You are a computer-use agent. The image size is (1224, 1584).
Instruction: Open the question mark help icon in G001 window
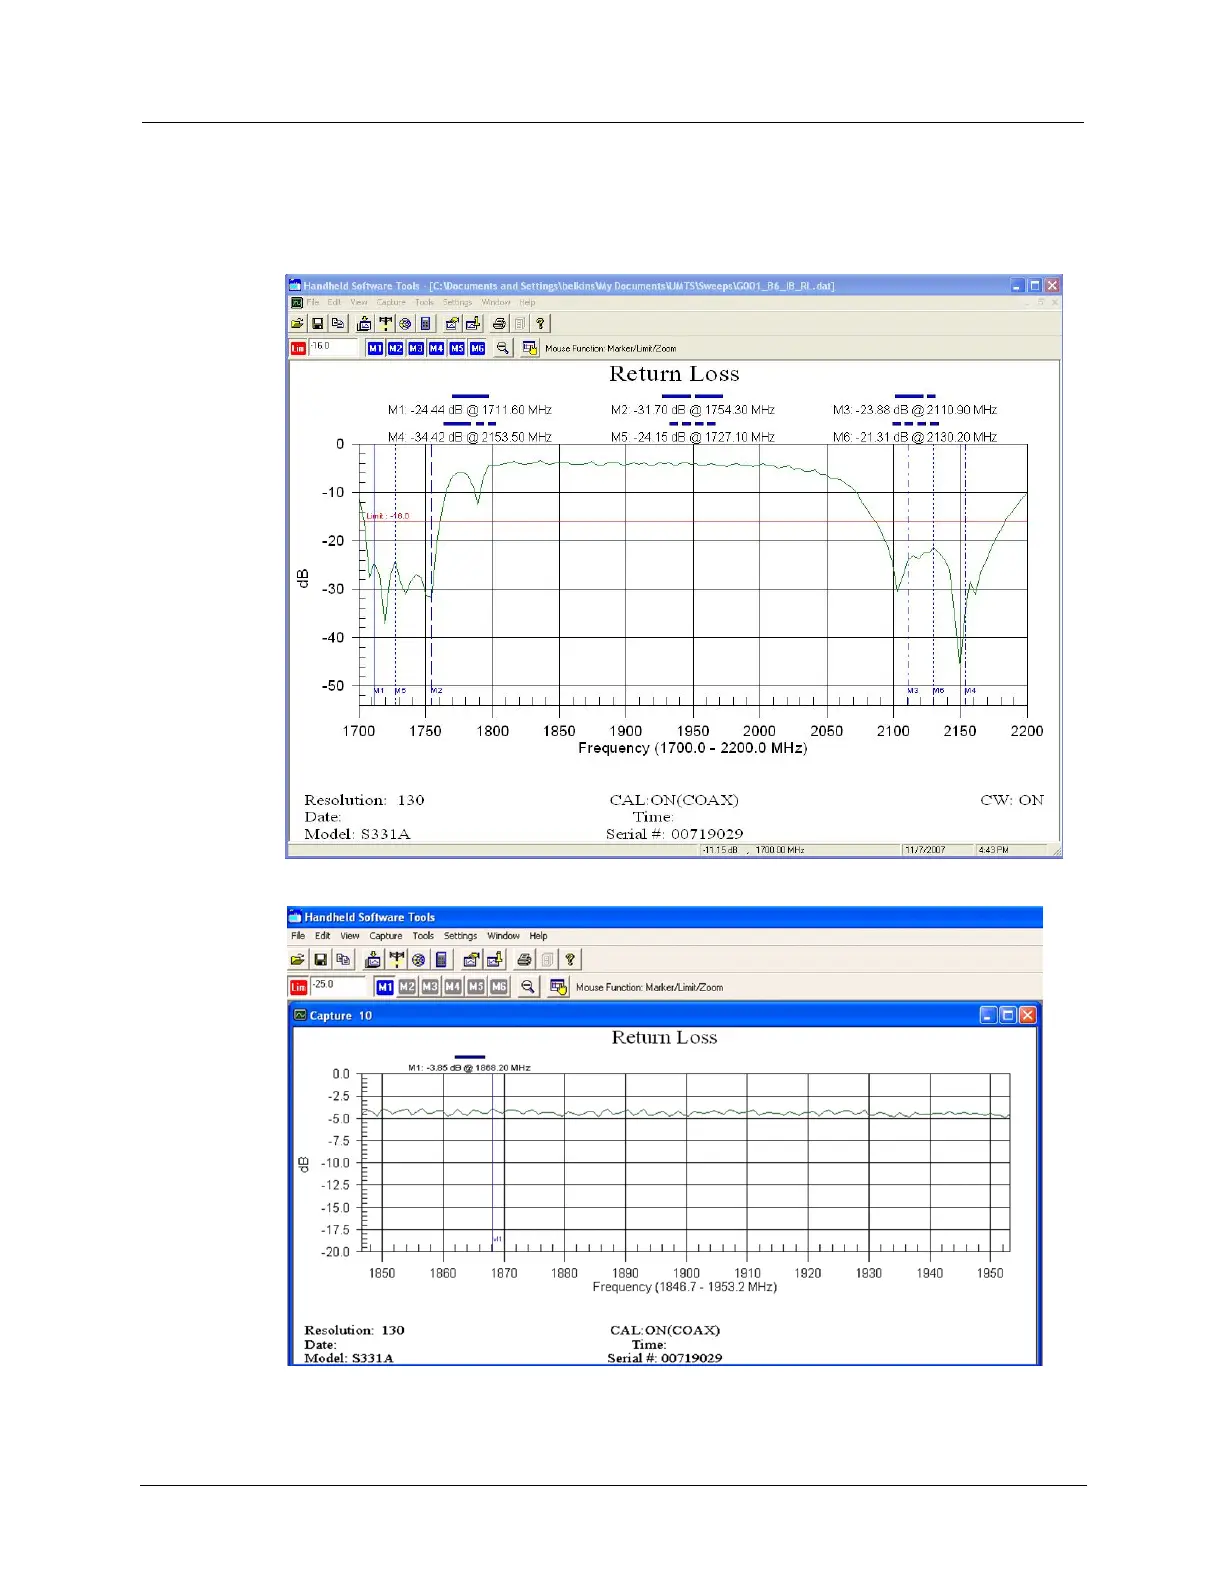point(540,324)
